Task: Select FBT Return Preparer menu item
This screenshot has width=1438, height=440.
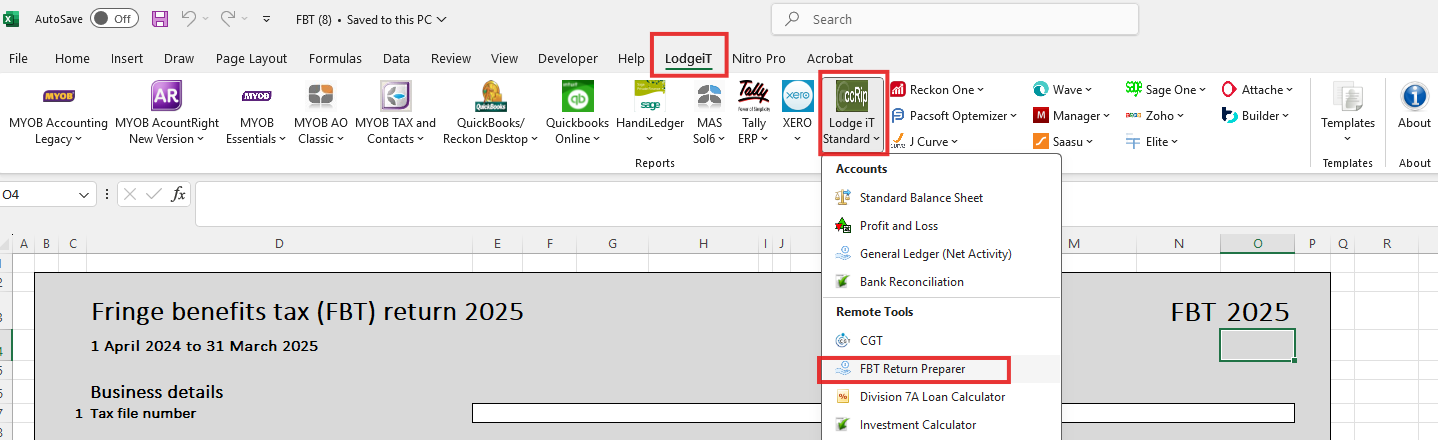Action: coord(941,369)
